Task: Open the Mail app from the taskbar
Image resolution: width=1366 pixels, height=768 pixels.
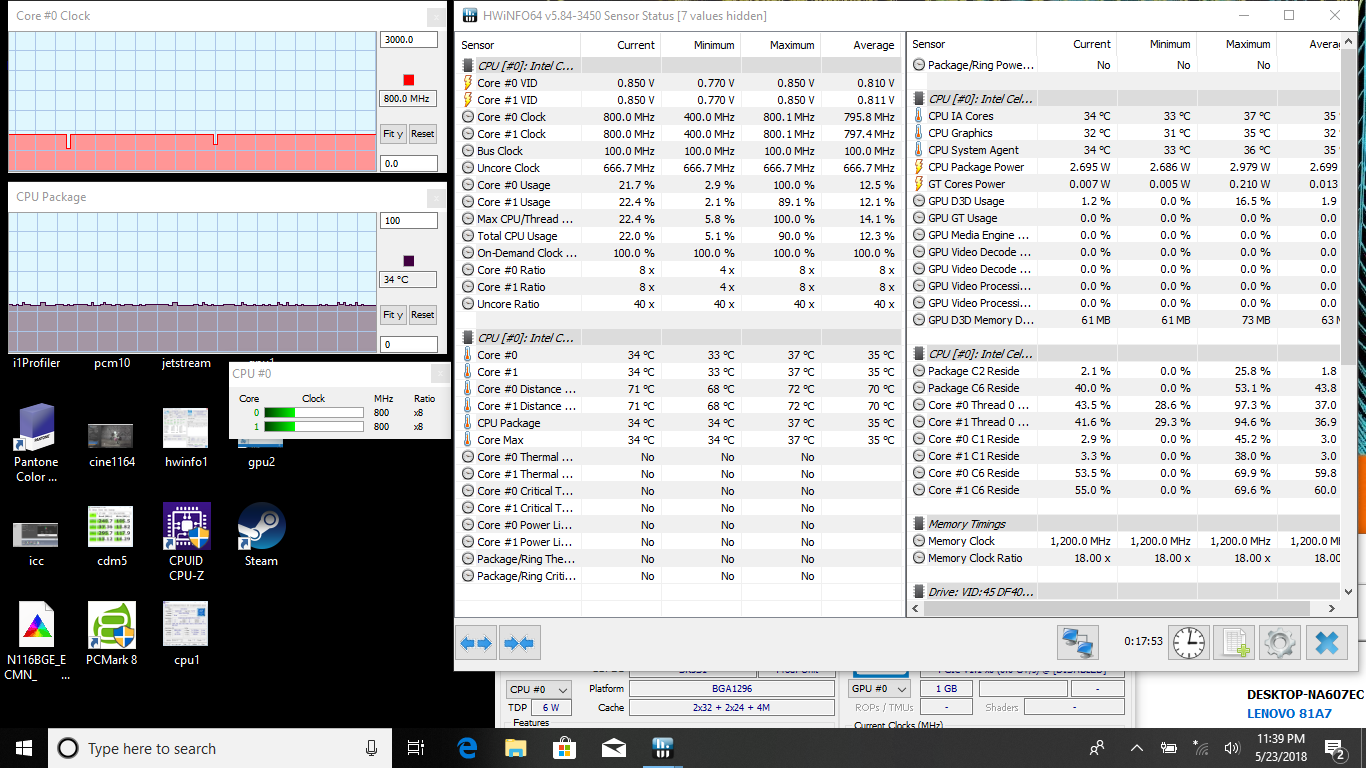Action: (x=613, y=747)
